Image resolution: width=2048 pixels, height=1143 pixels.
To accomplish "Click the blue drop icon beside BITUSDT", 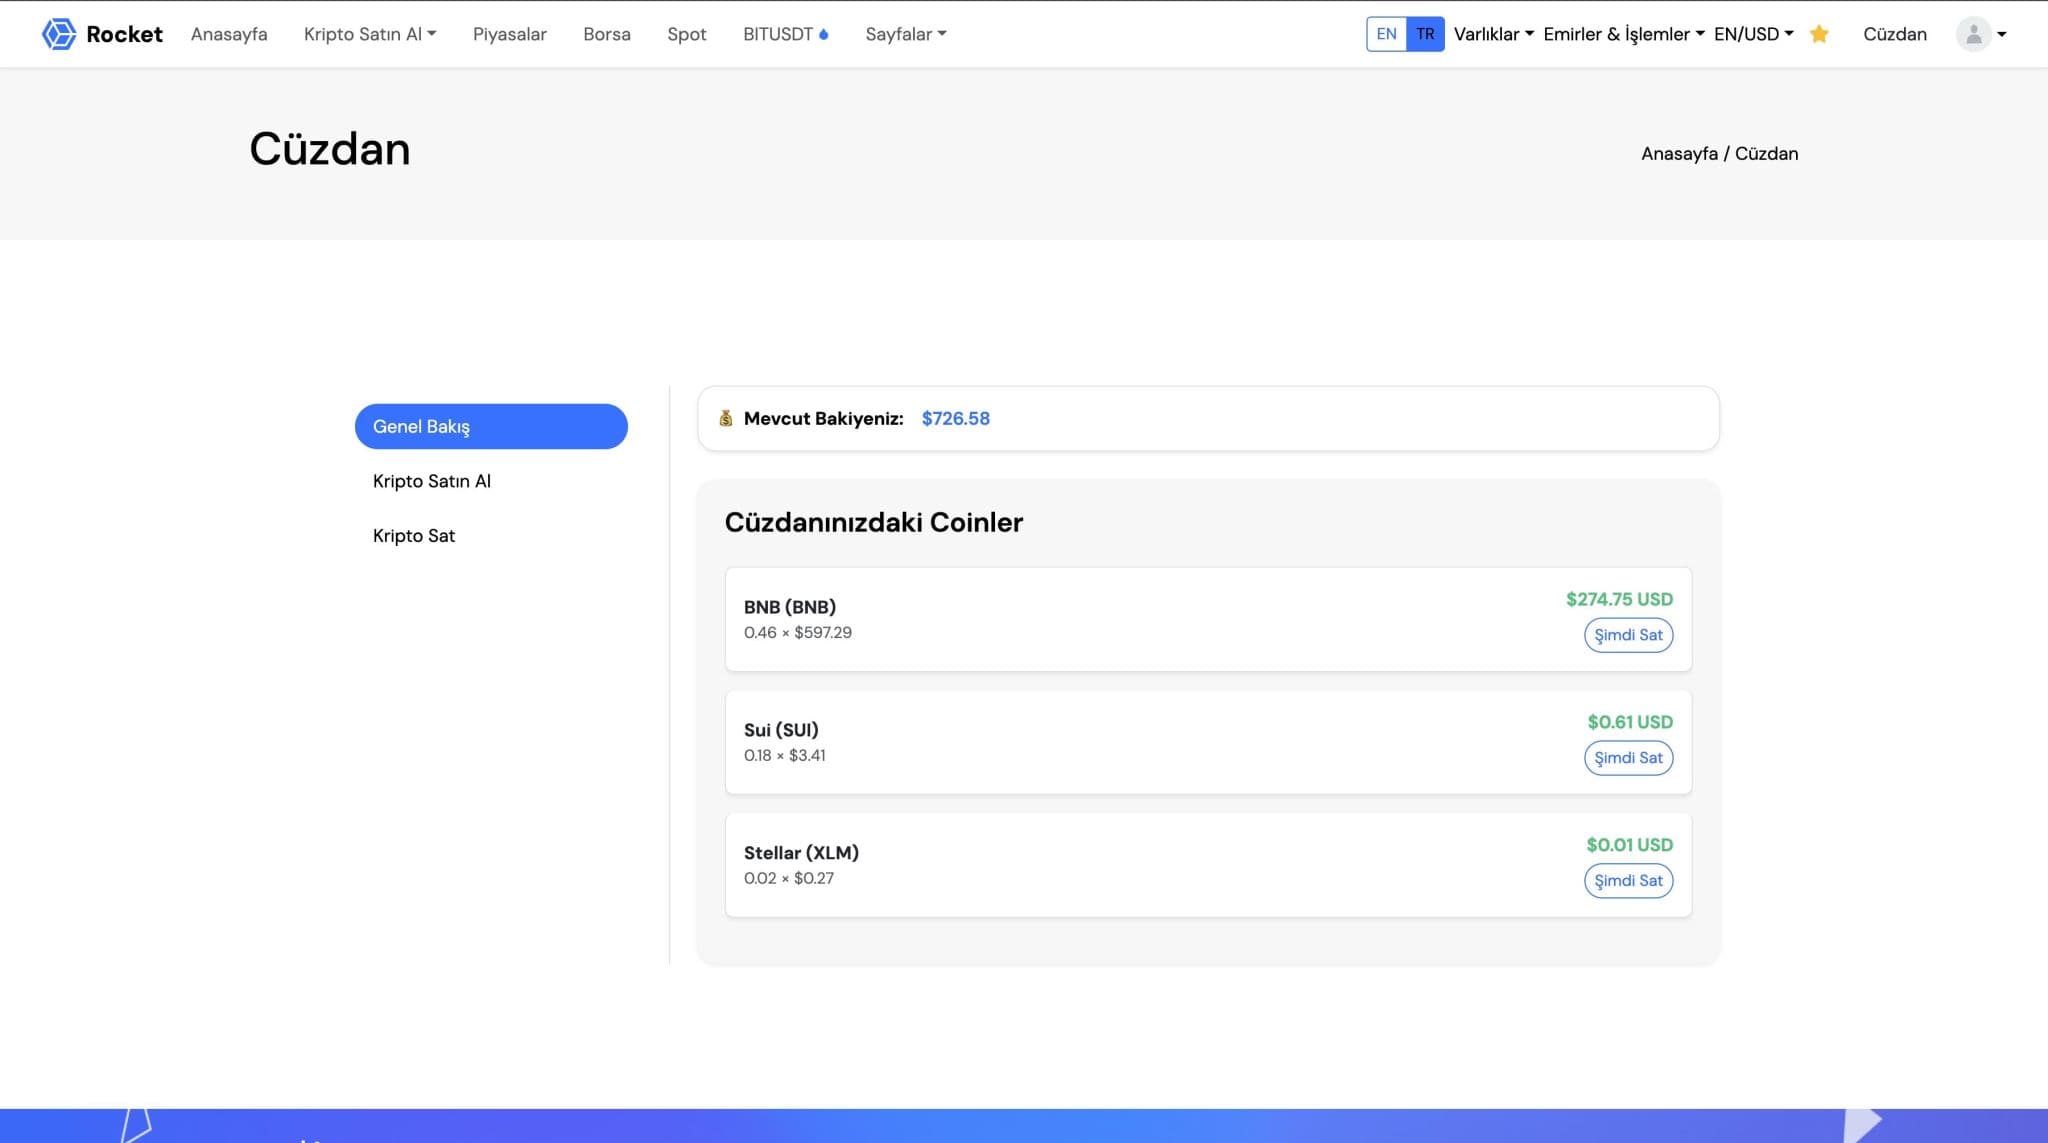I will pyautogui.click(x=824, y=34).
